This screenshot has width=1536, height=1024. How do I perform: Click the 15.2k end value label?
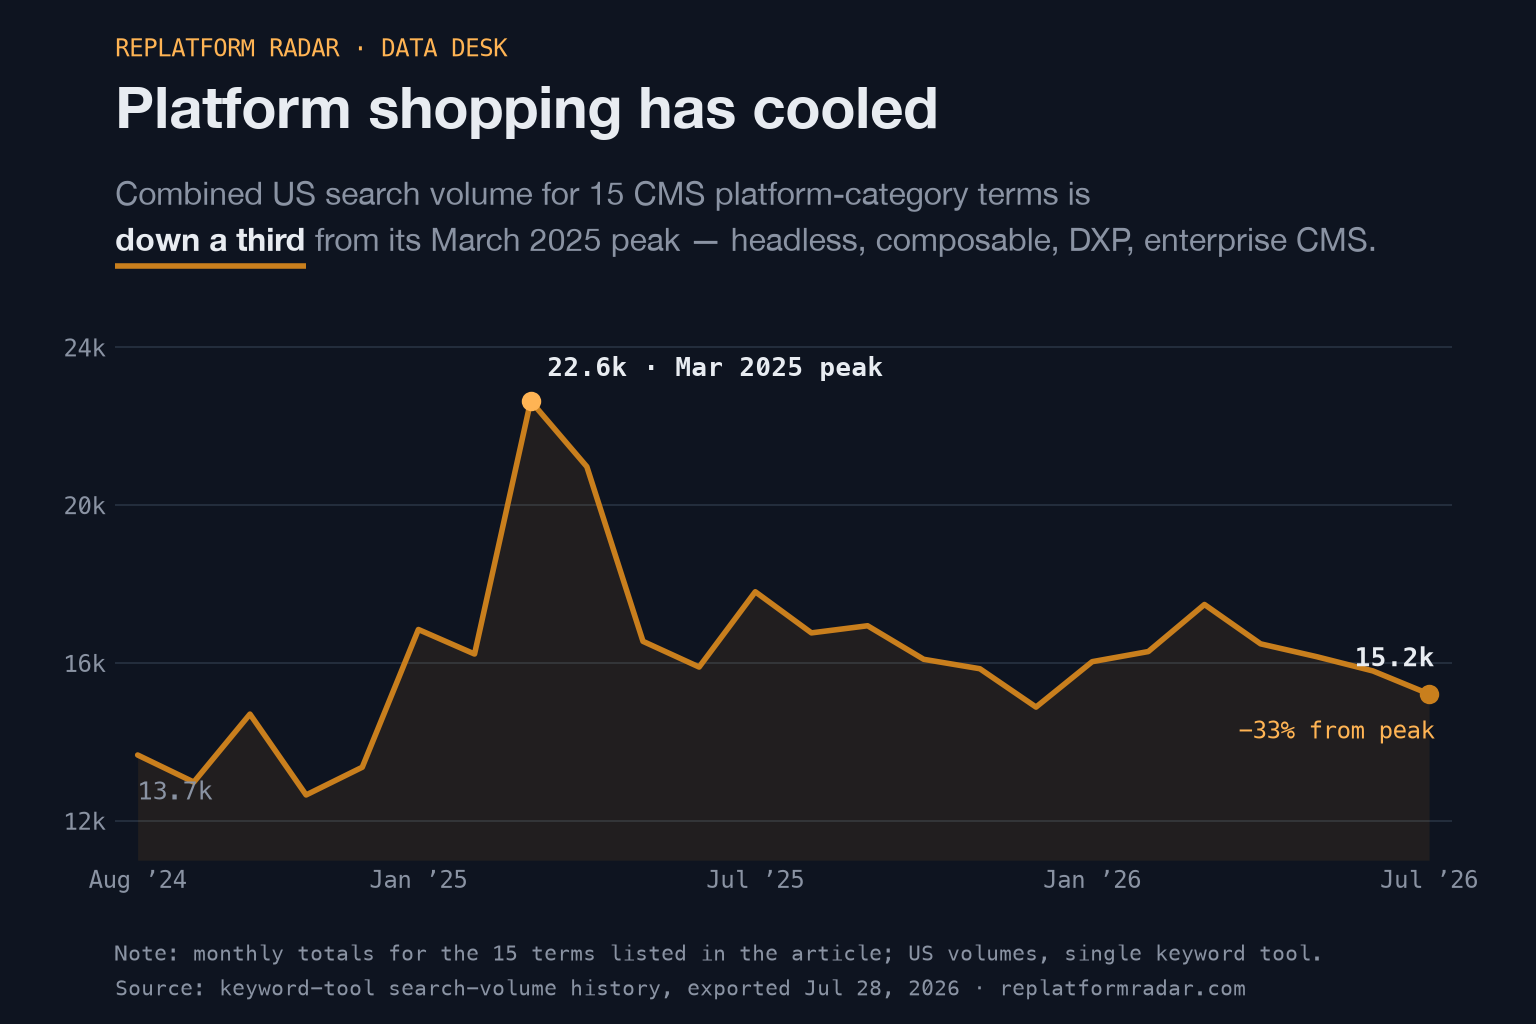1394,657
